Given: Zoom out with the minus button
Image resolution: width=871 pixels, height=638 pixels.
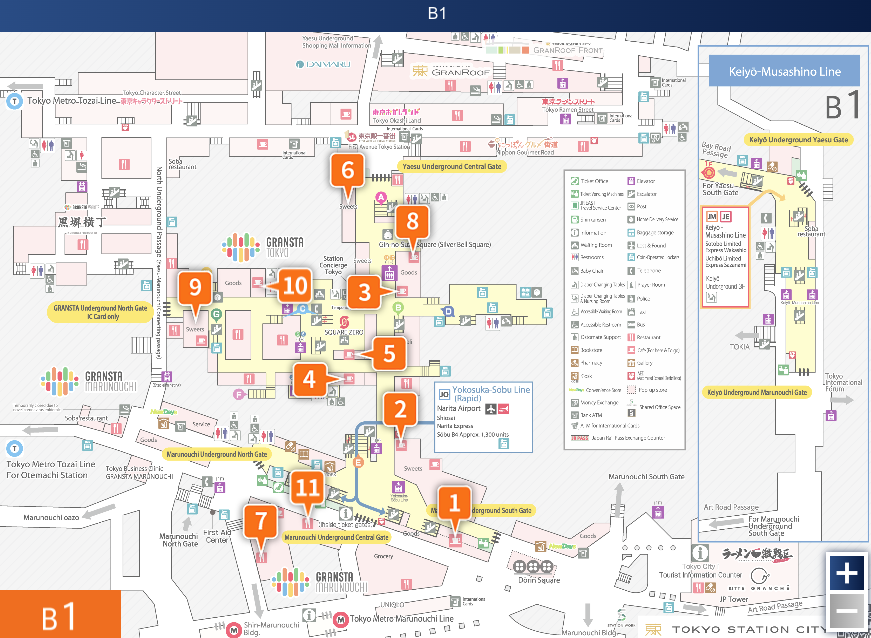Looking at the screenshot, I should pyautogui.click(x=846, y=610).
